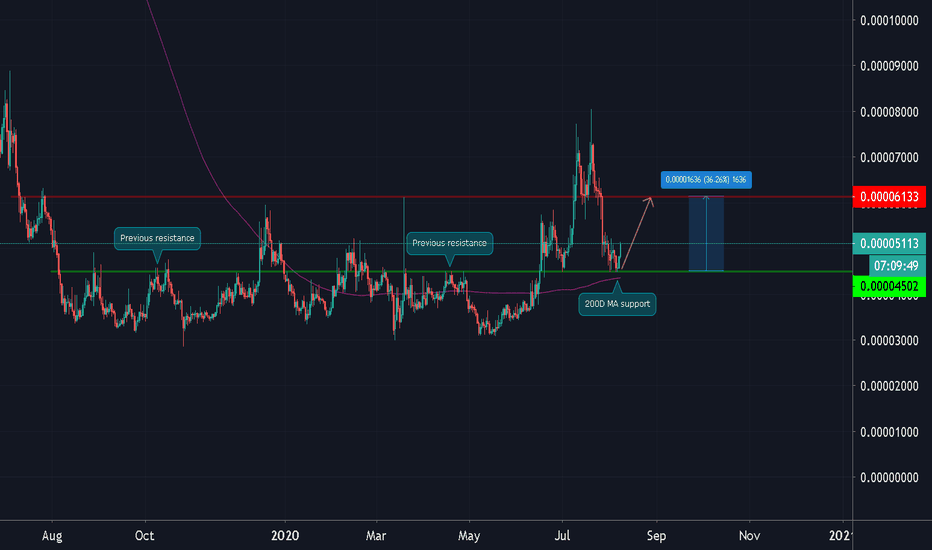932x550 pixels.
Task: Click the 0.00010000 price axis label
Action: point(889,20)
